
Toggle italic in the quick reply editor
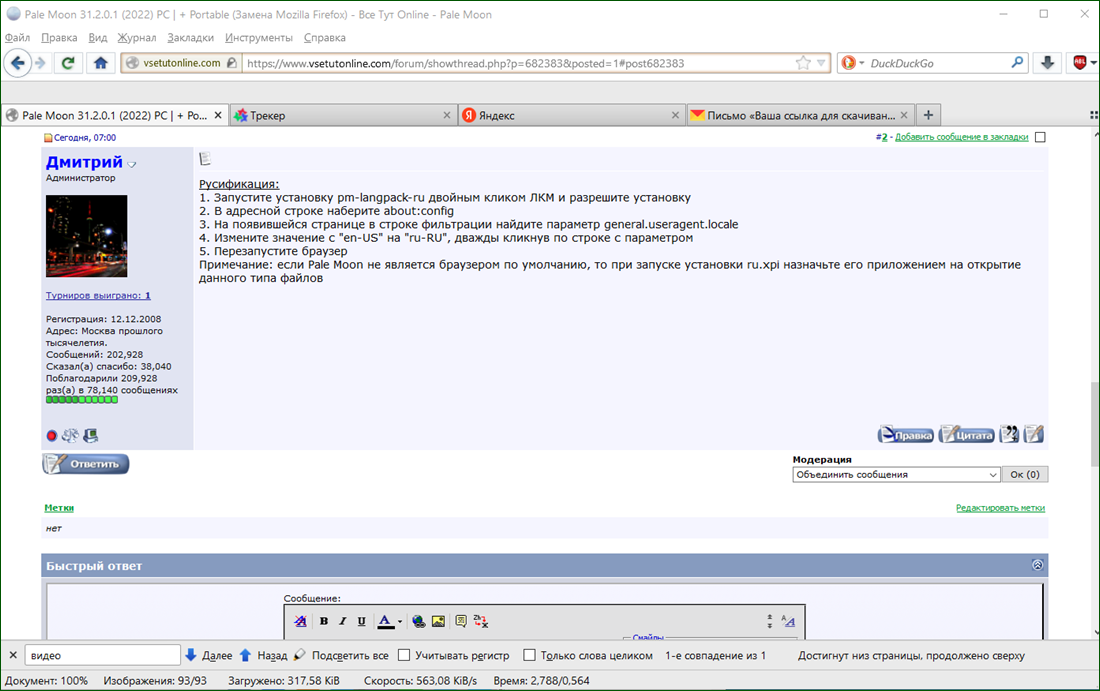pos(342,621)
